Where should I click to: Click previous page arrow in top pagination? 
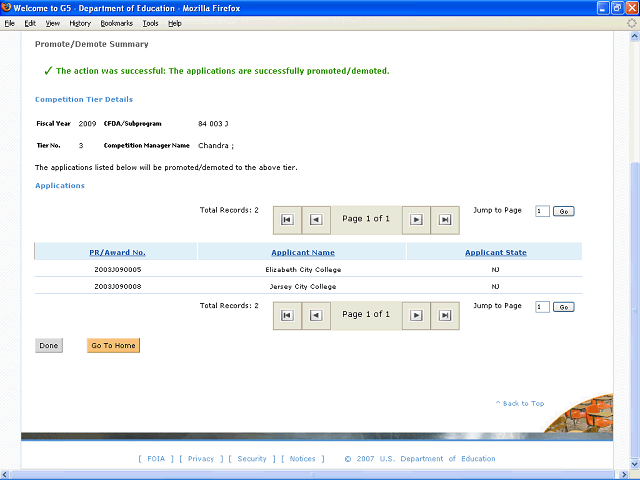click(x=316, y=220)
